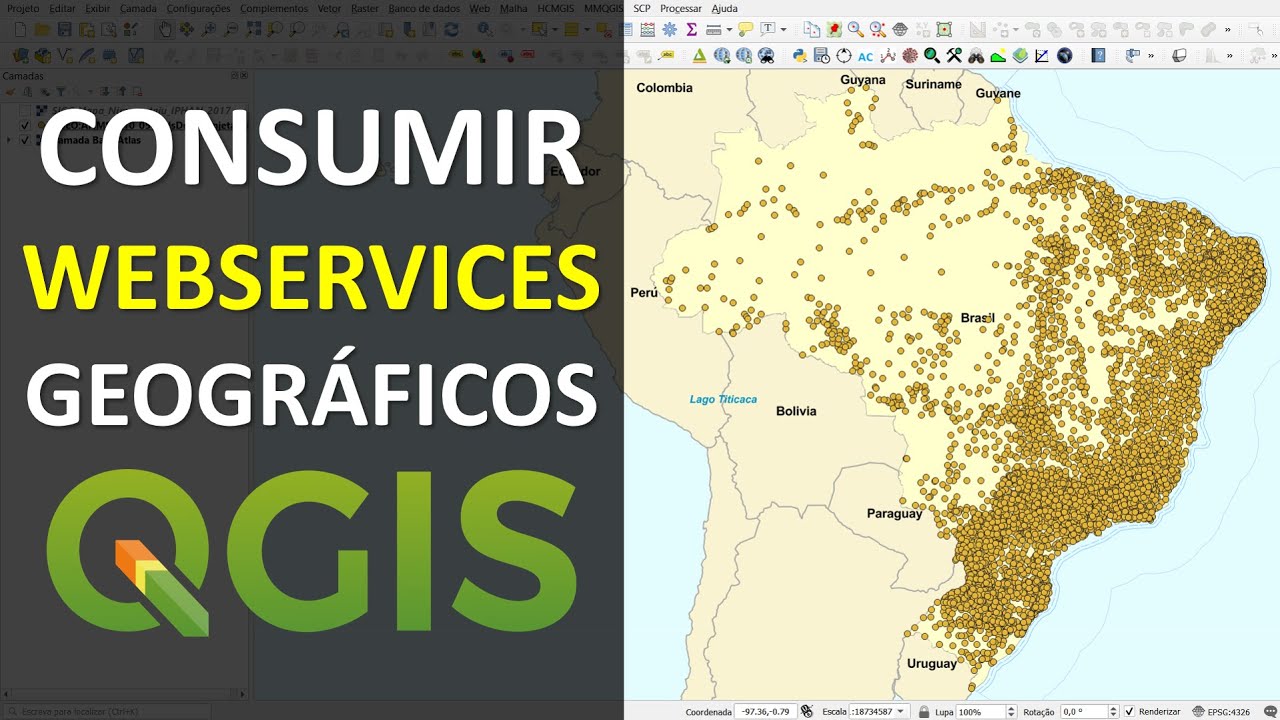Click the green hill terrain profile icon
Screen dimensions: 1280x720
998,55
